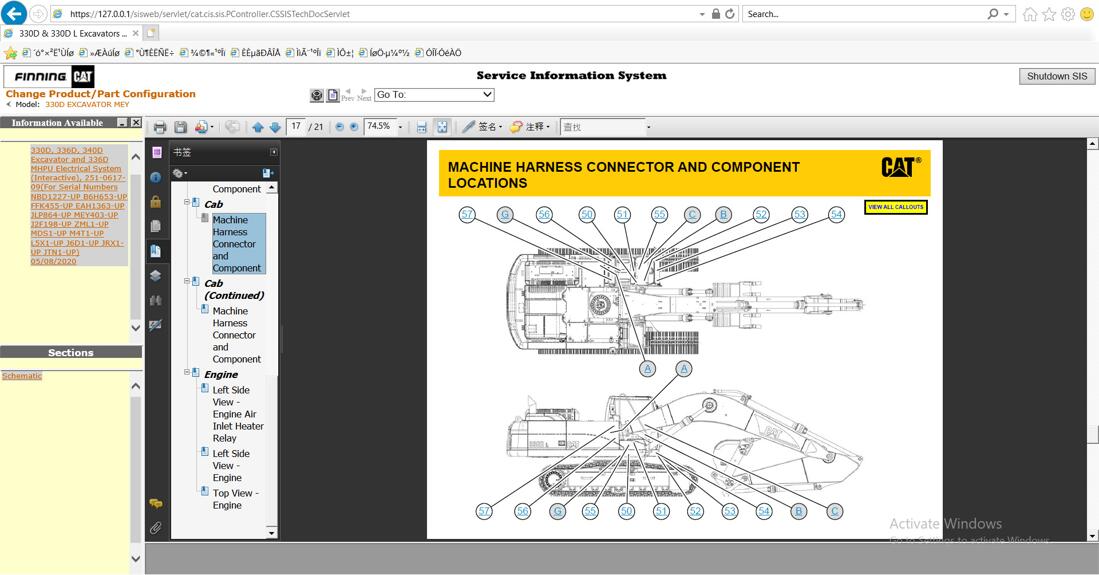Select Cab (Continued) Machine Harness bookmark
The image size is (1099, 575).
(x=236, y=335)
